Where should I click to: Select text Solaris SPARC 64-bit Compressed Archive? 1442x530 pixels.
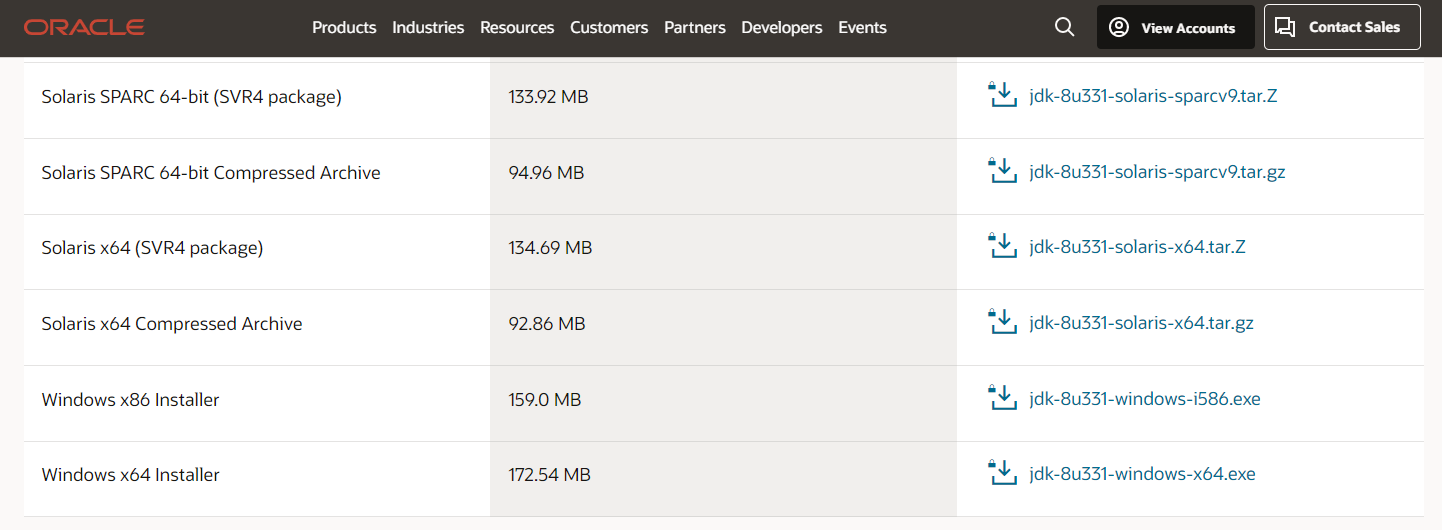tap(211, 173)
